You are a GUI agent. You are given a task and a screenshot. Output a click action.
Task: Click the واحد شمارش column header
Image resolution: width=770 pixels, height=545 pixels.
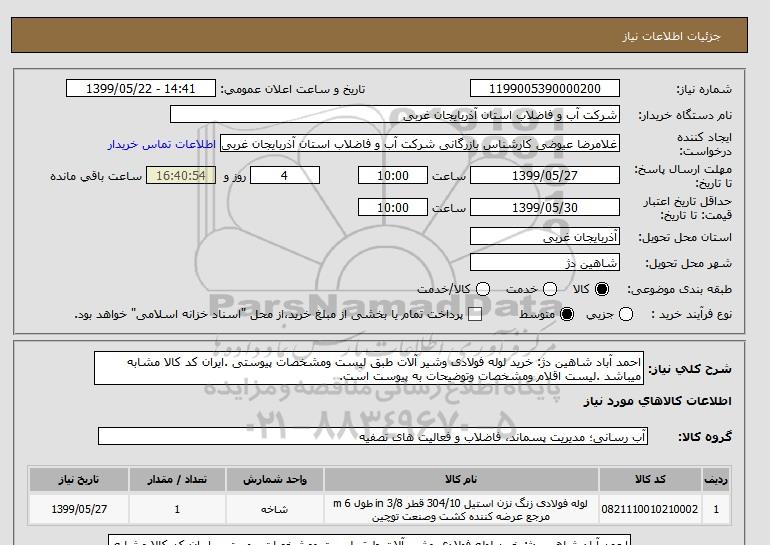[x=275, y=480]
